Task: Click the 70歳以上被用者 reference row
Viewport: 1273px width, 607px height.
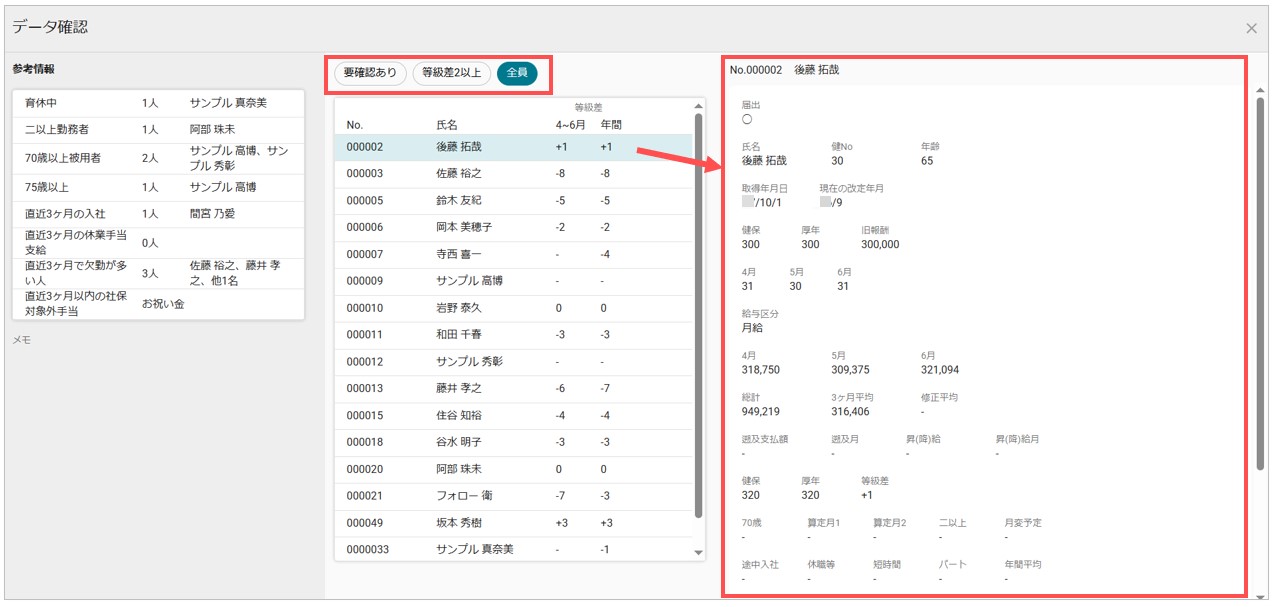Action: [159, 158]
